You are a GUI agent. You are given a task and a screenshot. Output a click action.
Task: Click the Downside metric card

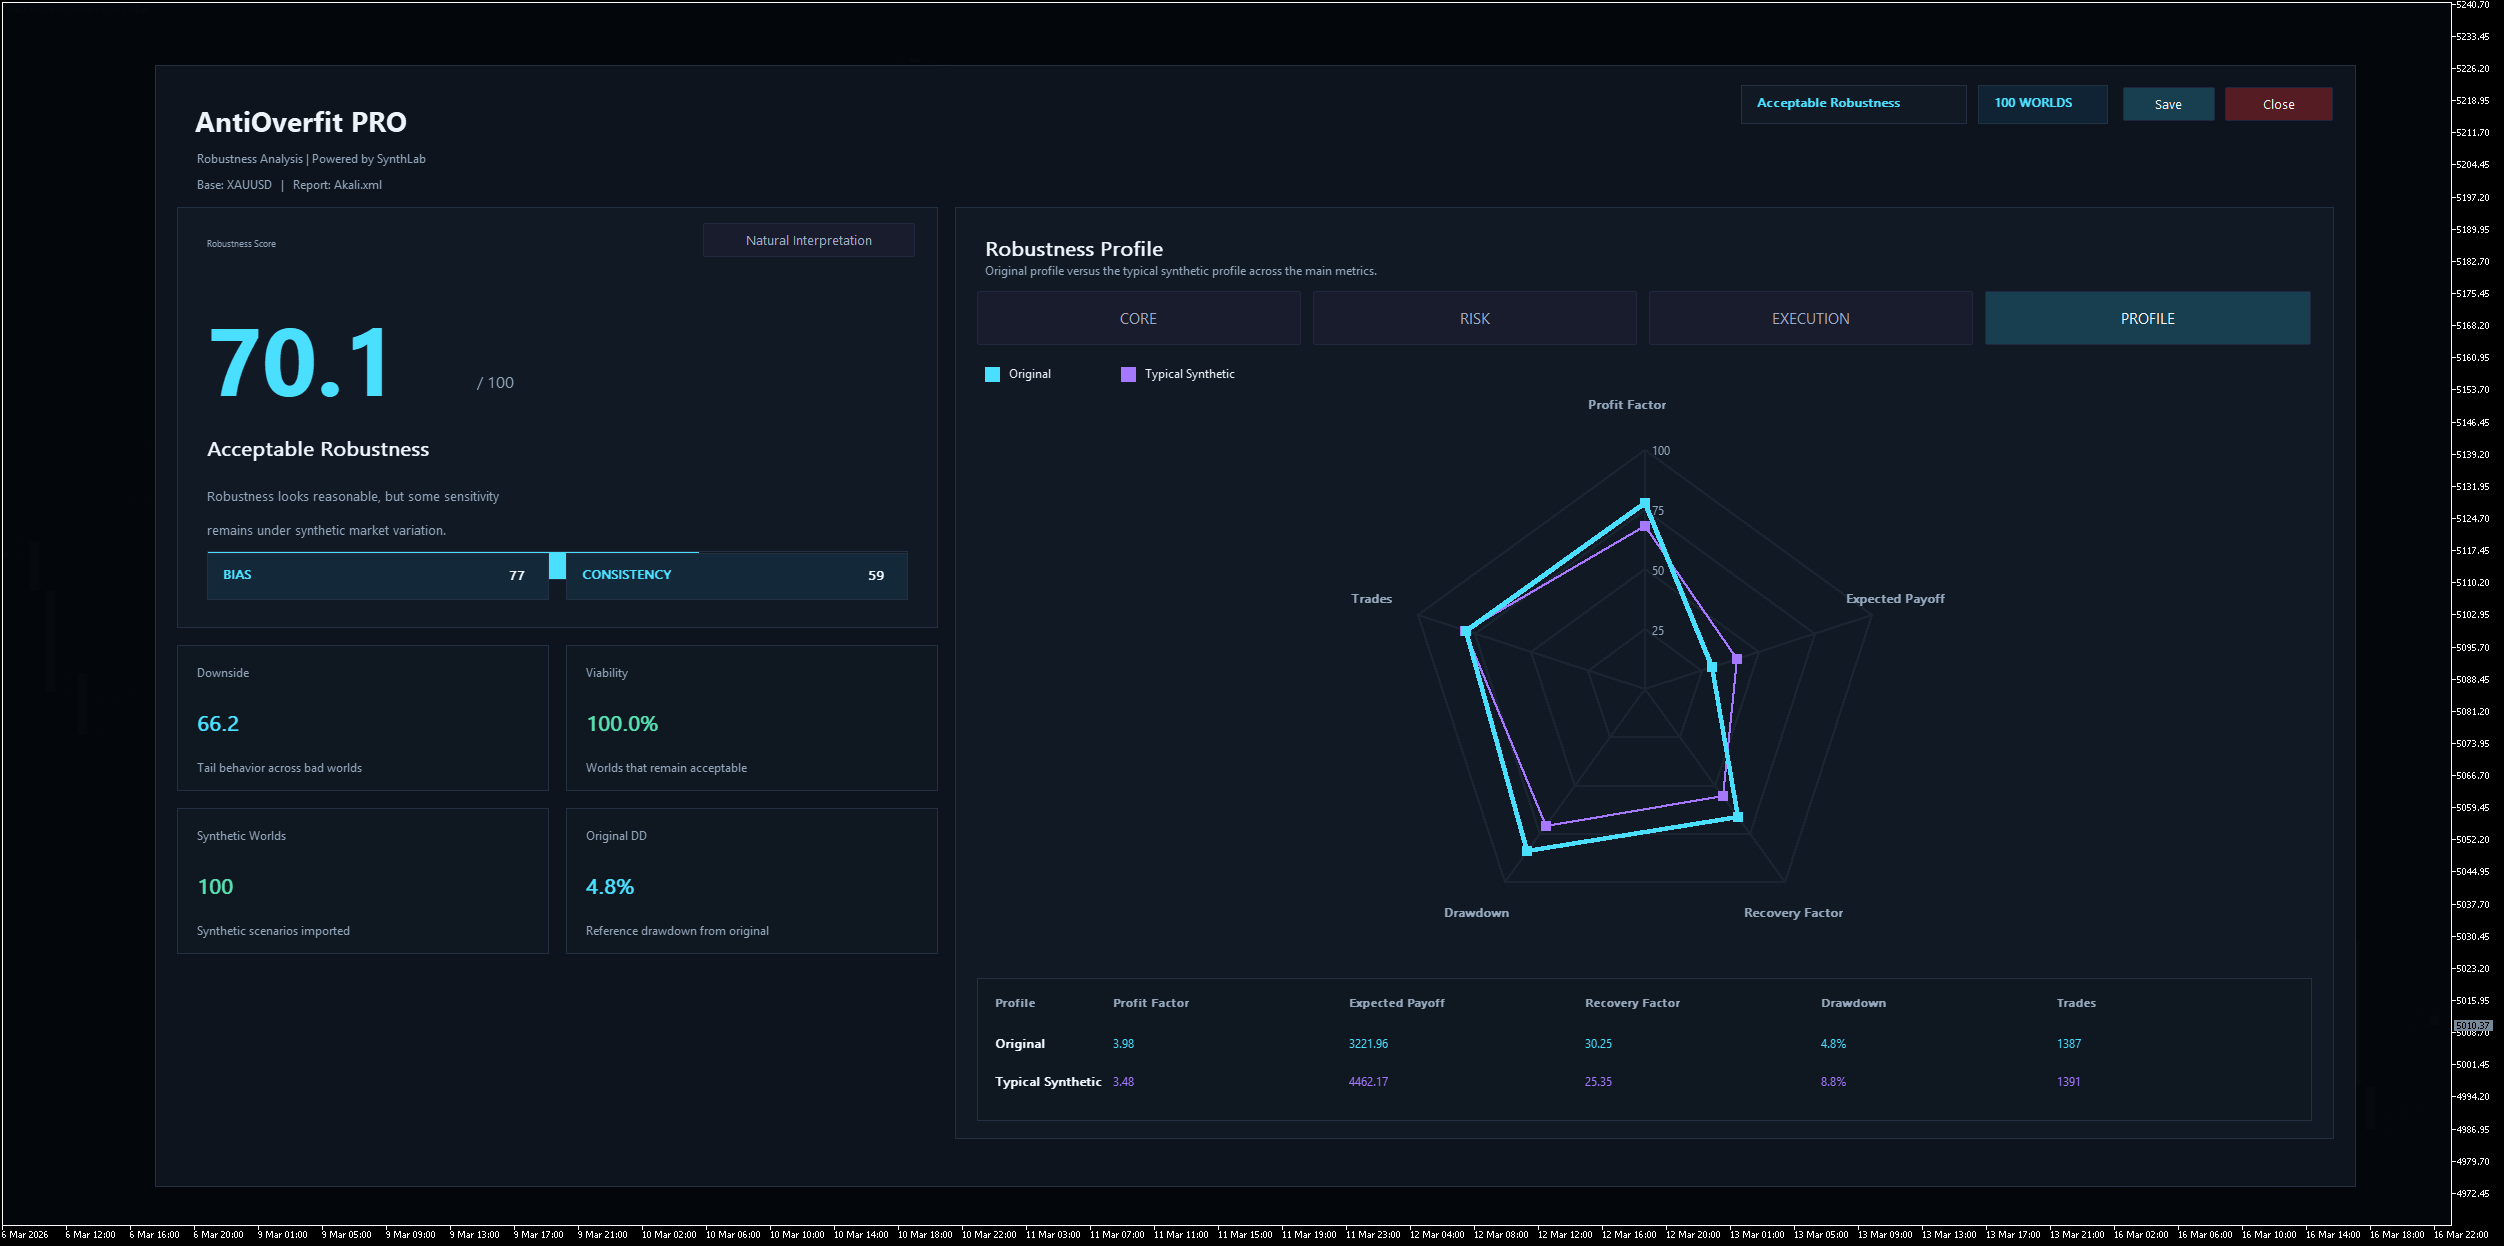(362, 718)
